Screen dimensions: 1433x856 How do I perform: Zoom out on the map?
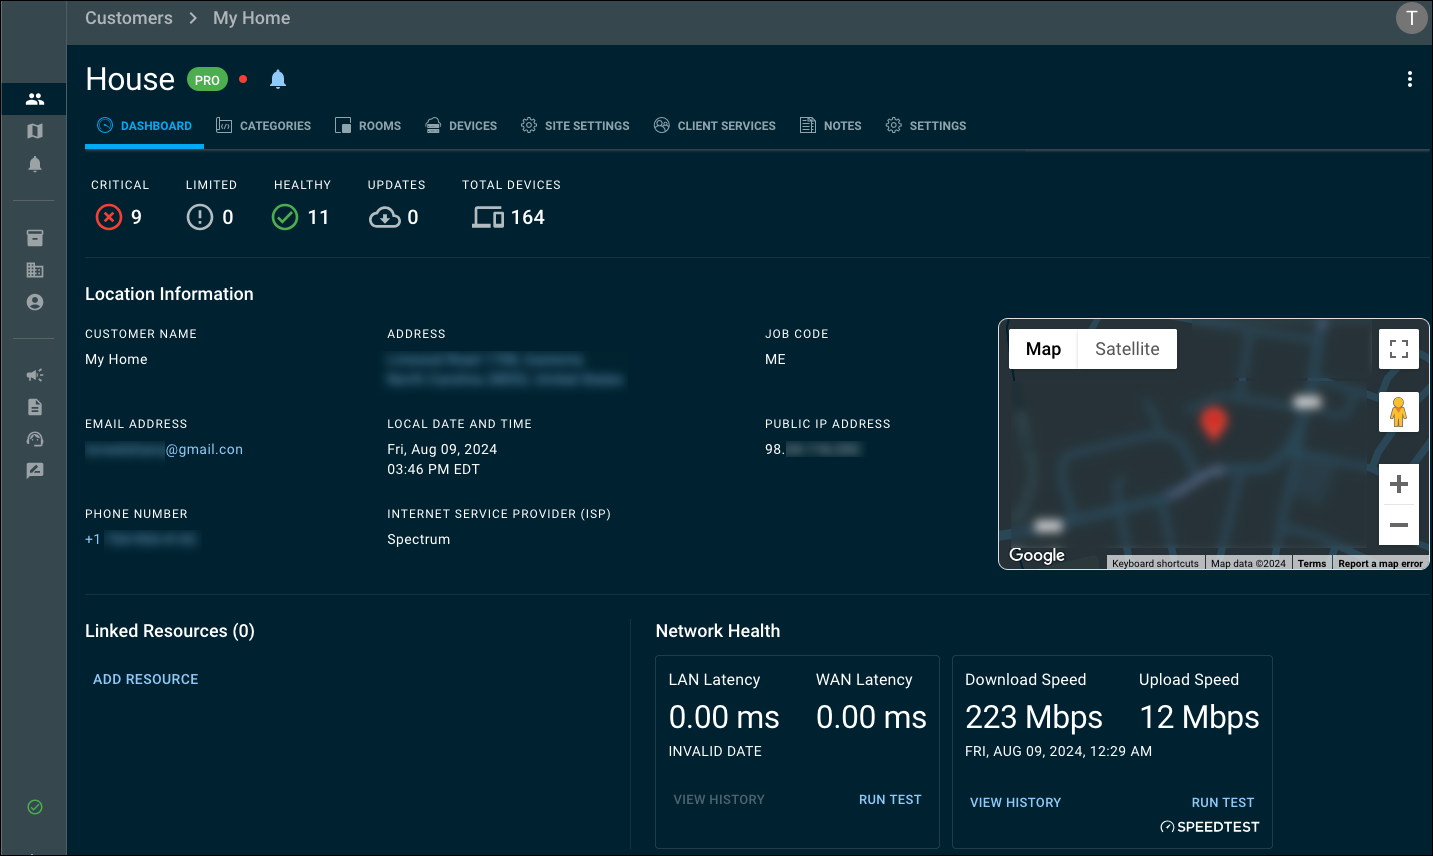click(1398, 525)
